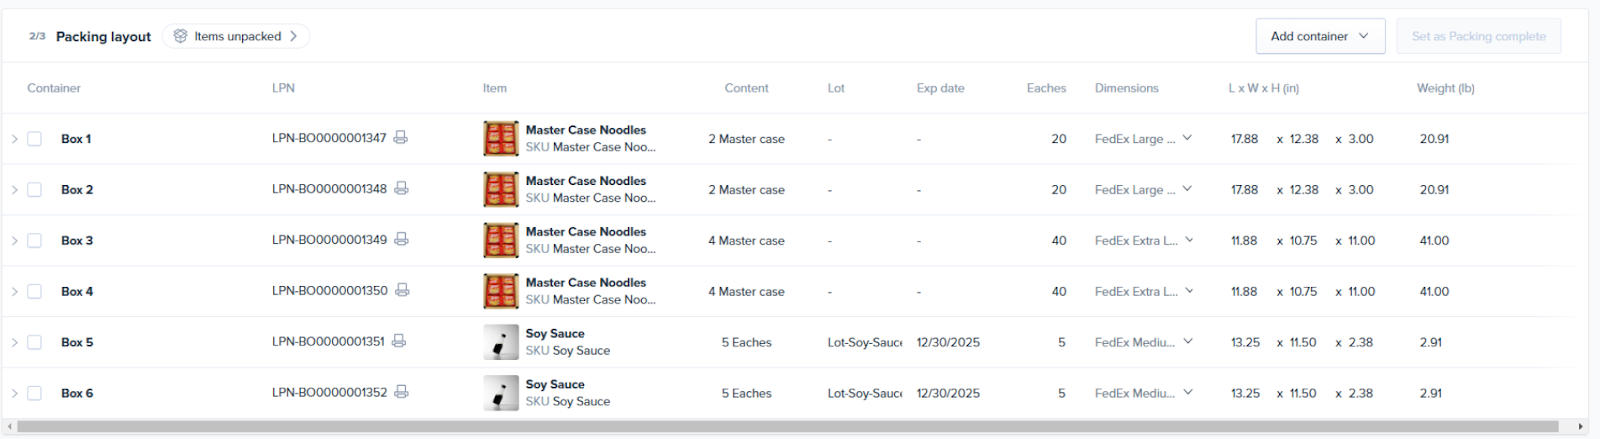Click print icon for LPN-BO0000001350
The width and height of the screenshot is (1600, 439).
[402, 291]
